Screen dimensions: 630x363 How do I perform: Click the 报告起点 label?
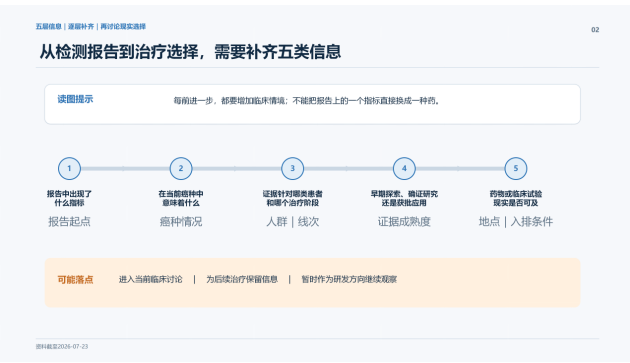click(x=70, y=221)
